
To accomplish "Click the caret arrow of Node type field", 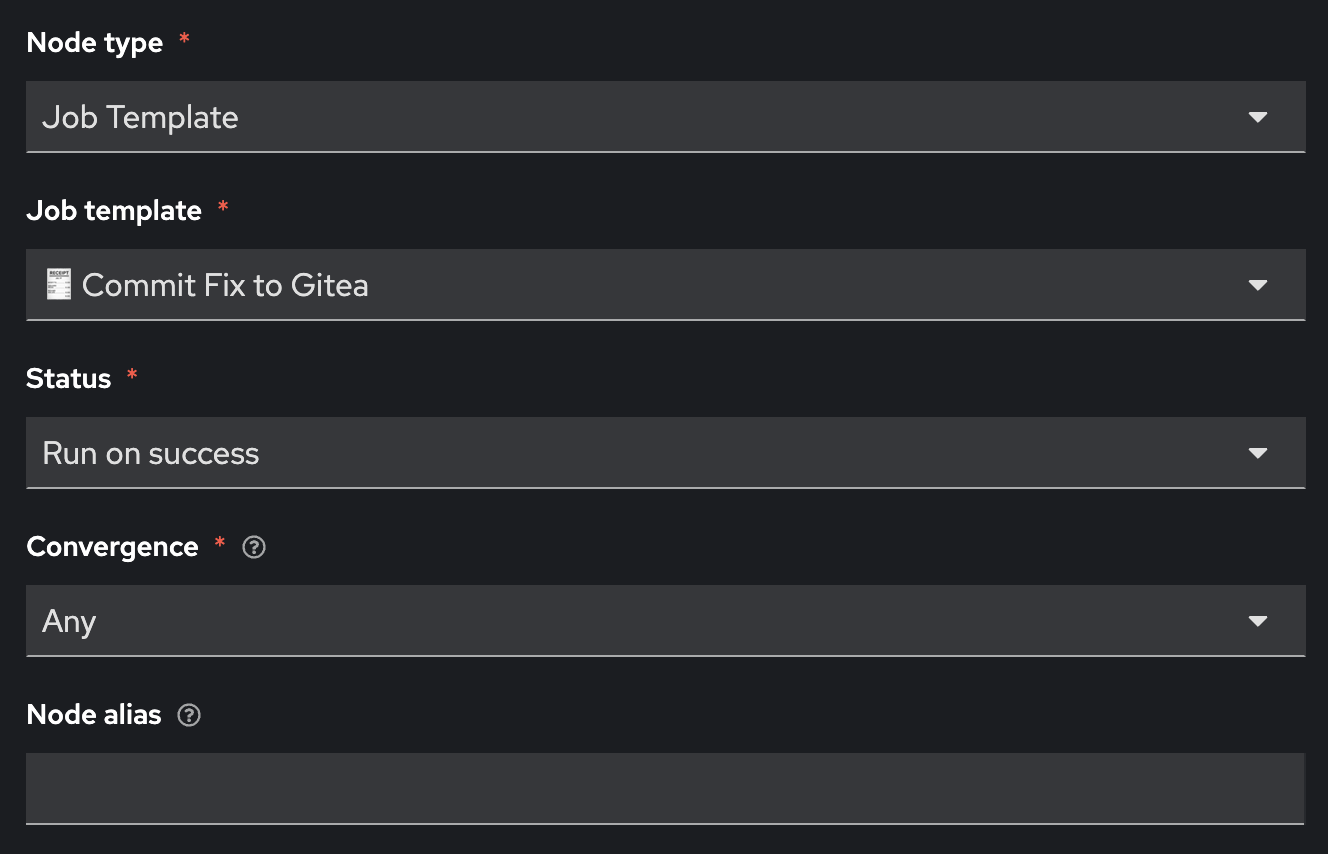I will [1258, 117].
